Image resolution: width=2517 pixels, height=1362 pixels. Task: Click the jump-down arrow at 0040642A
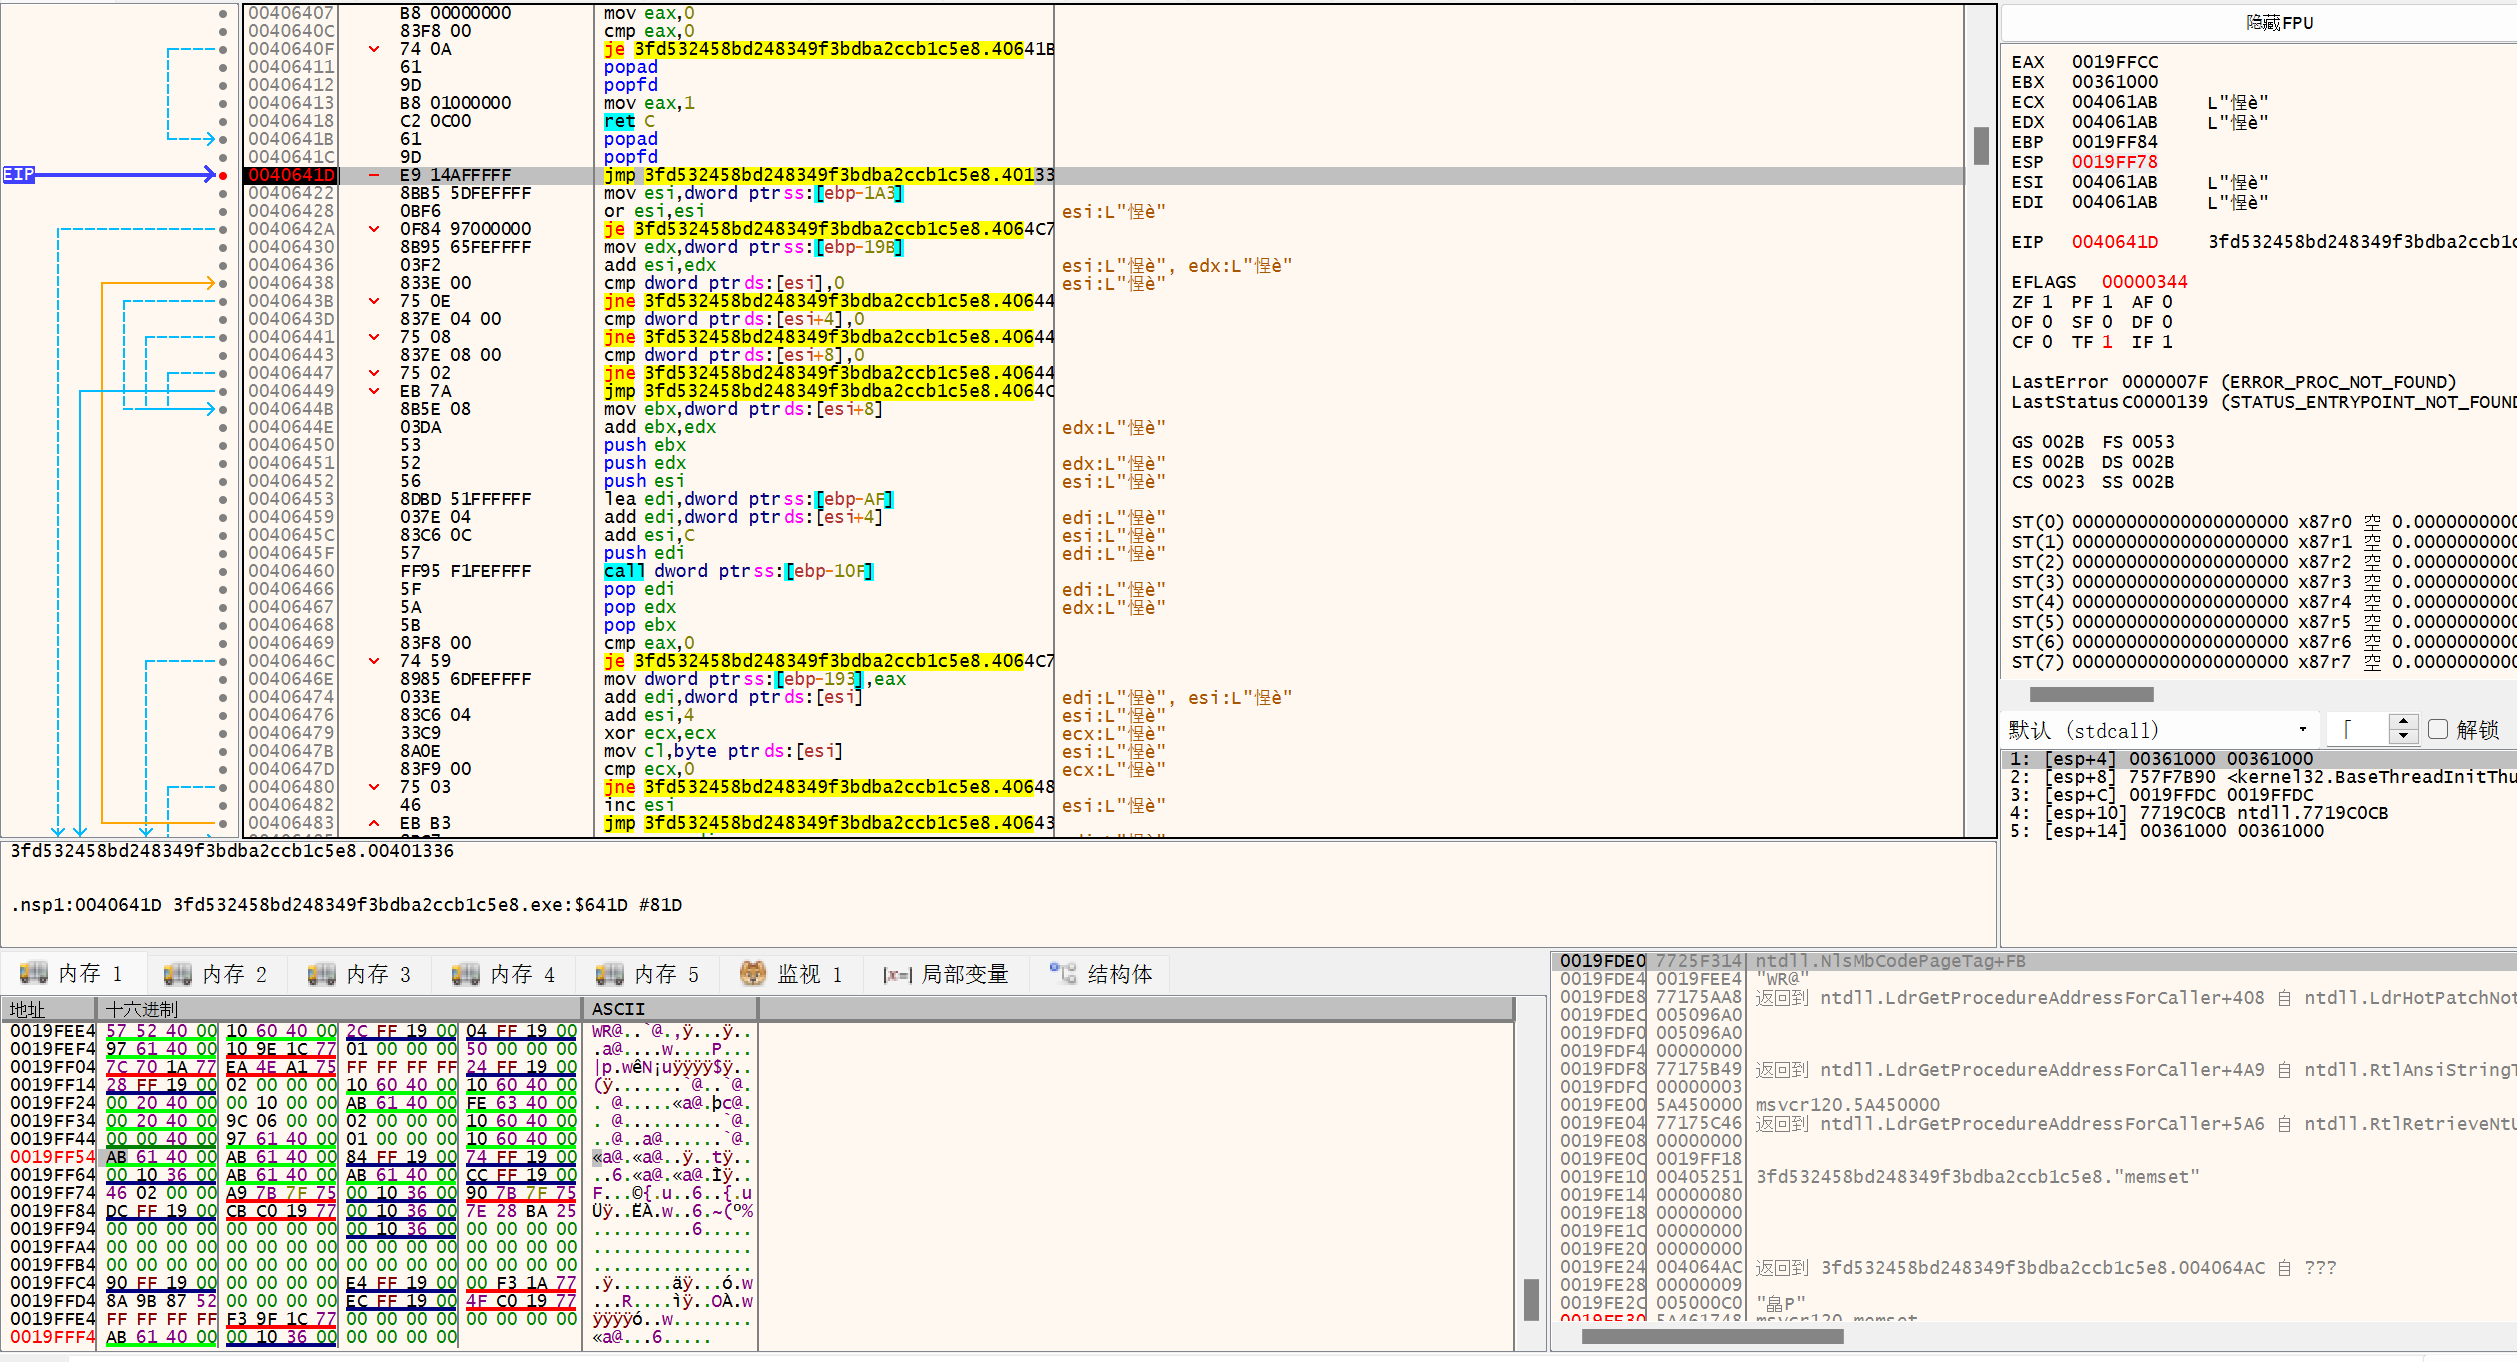click(374, 229)
